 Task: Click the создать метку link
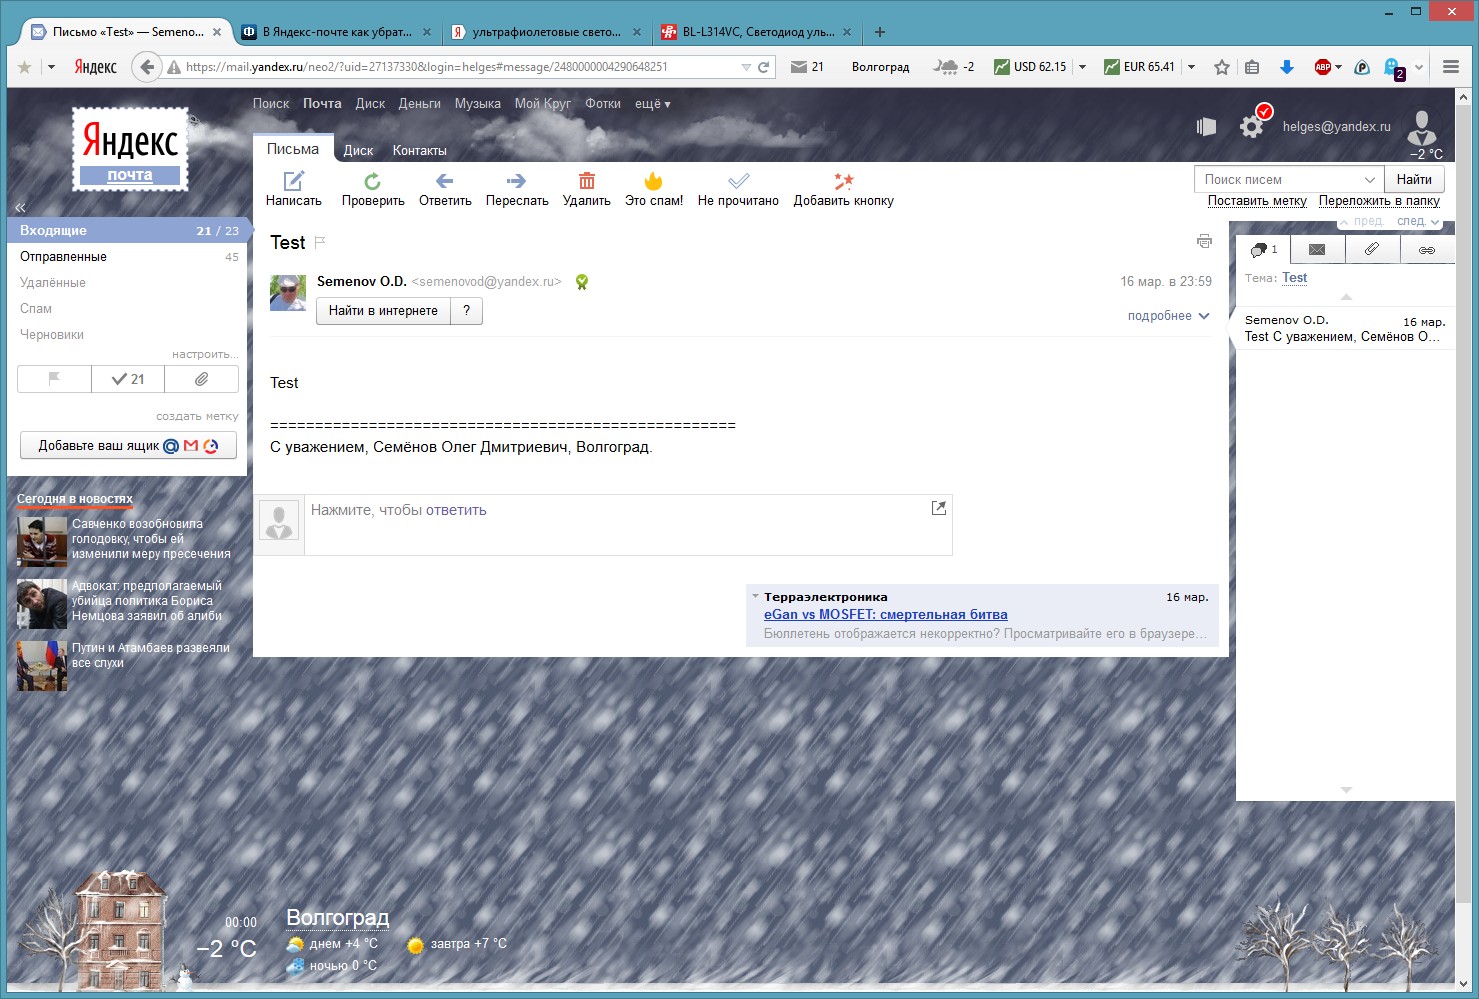(x=197, y=416)
